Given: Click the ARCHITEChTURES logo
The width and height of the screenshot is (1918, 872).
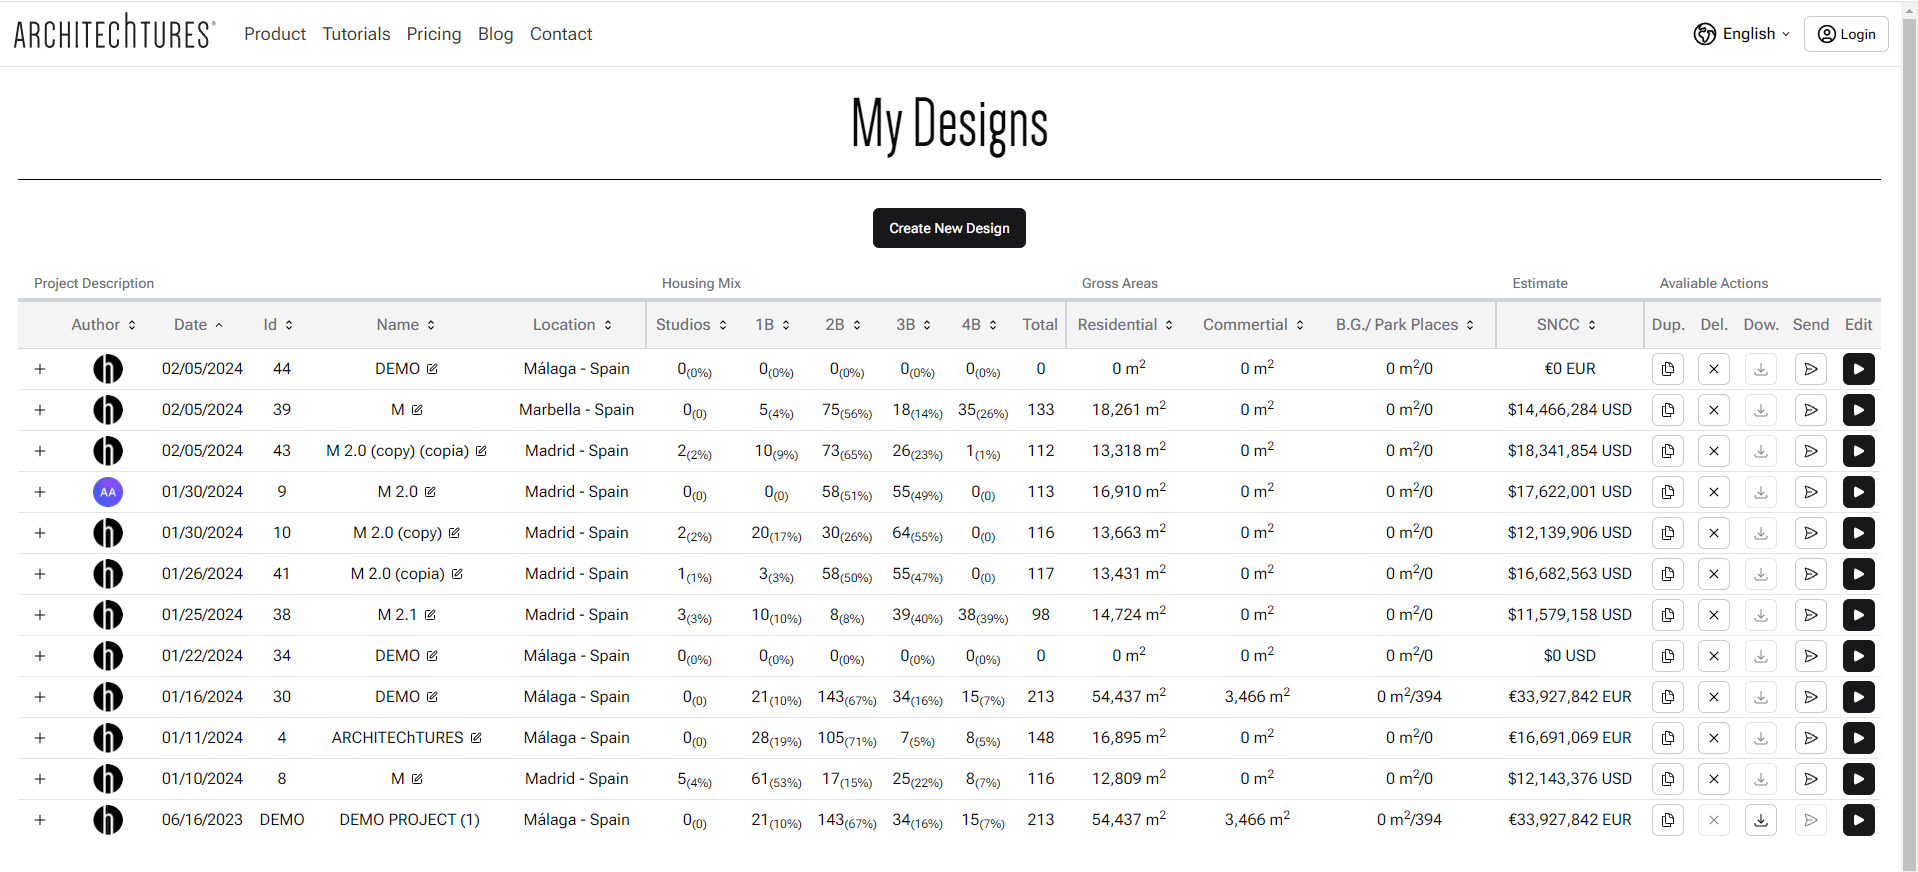Looking at the screenshot, I should tap(114, 33).
